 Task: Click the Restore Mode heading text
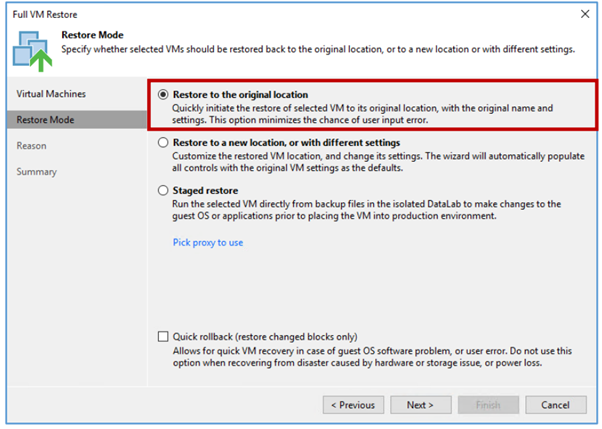point(93,35)
